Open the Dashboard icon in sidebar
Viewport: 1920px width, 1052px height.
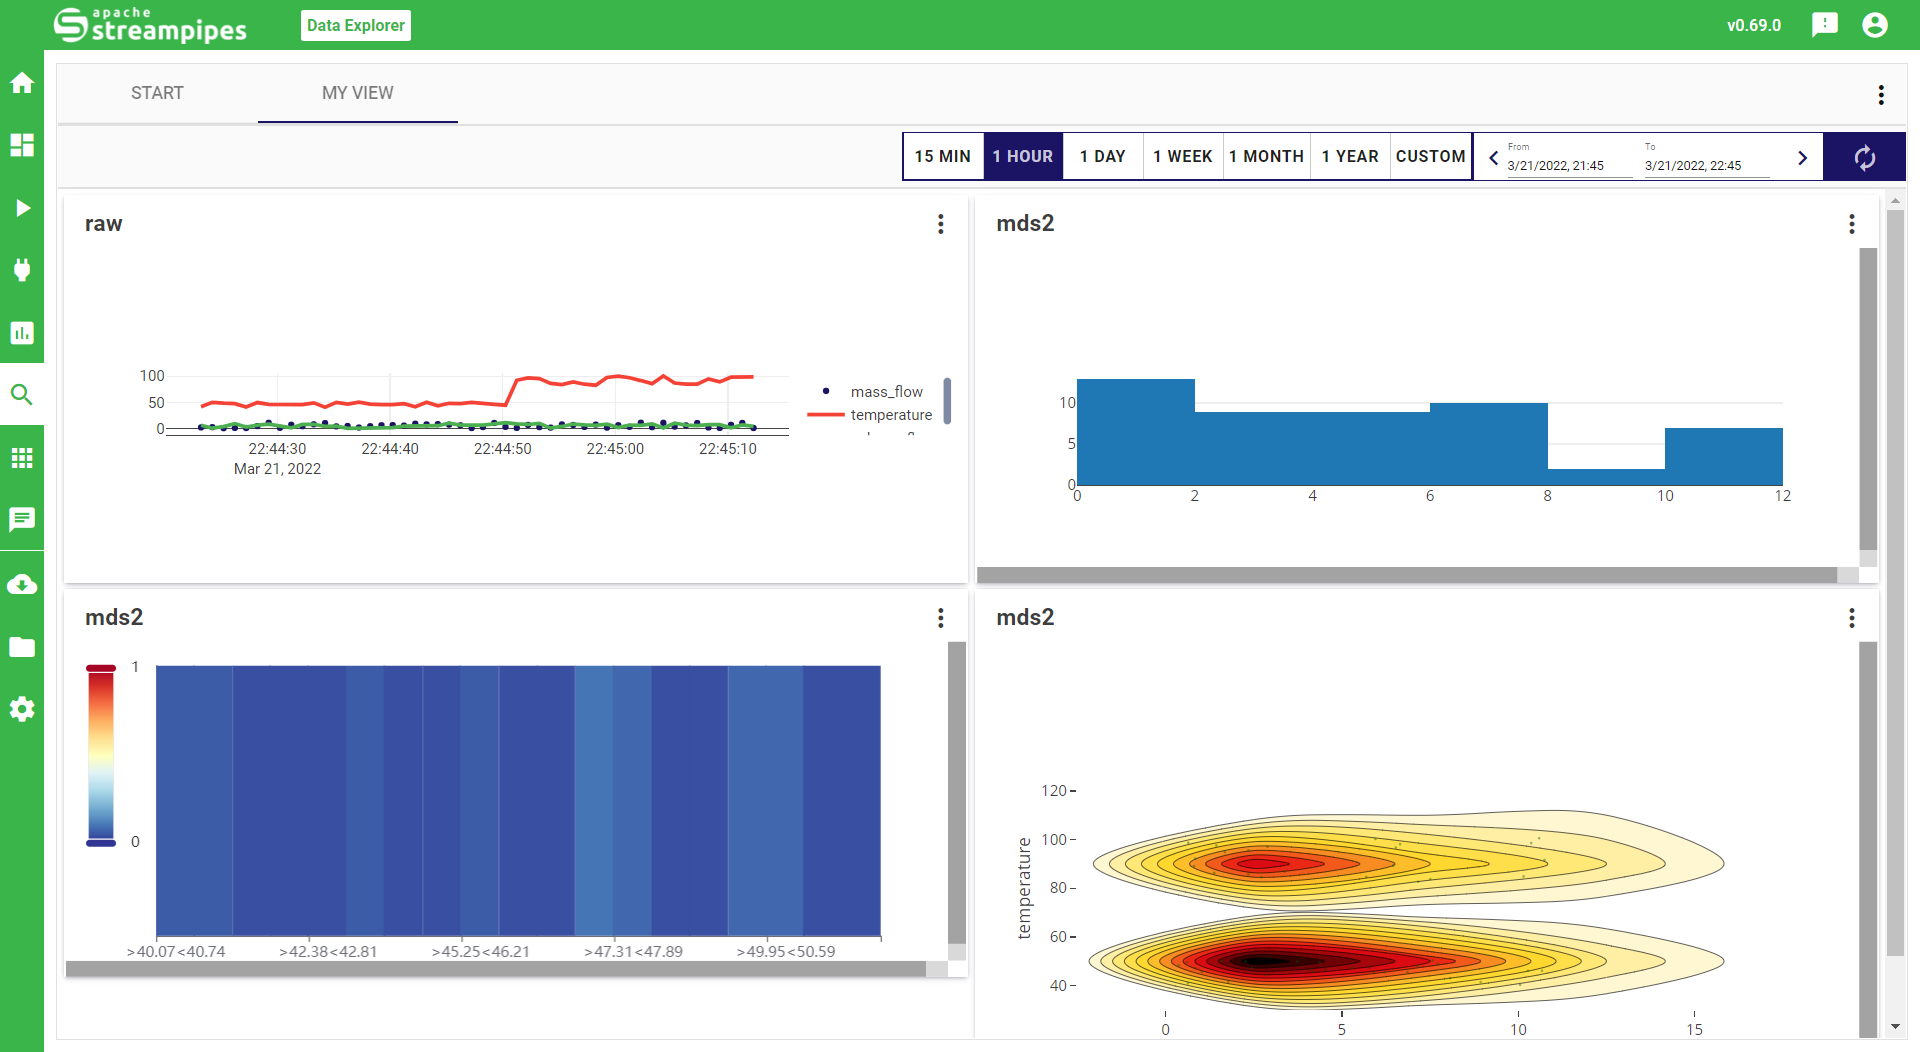tap(22, 145)
